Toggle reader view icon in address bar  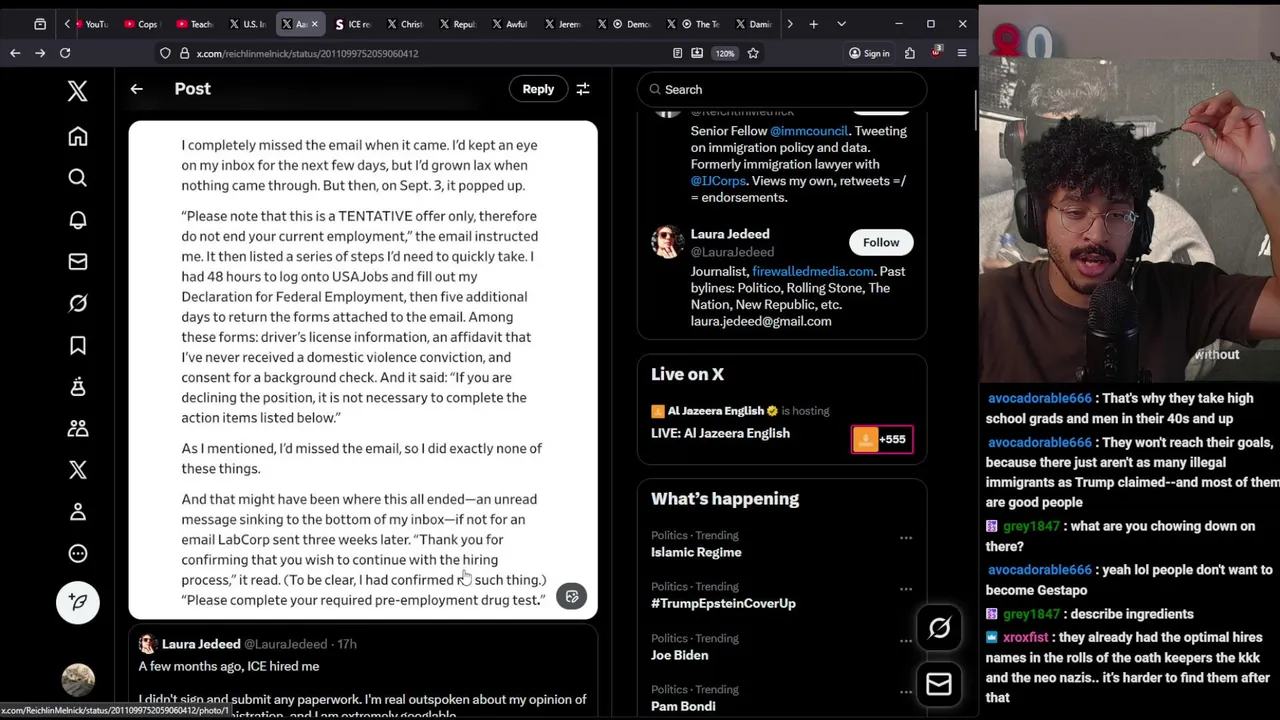tap(678, 53)
